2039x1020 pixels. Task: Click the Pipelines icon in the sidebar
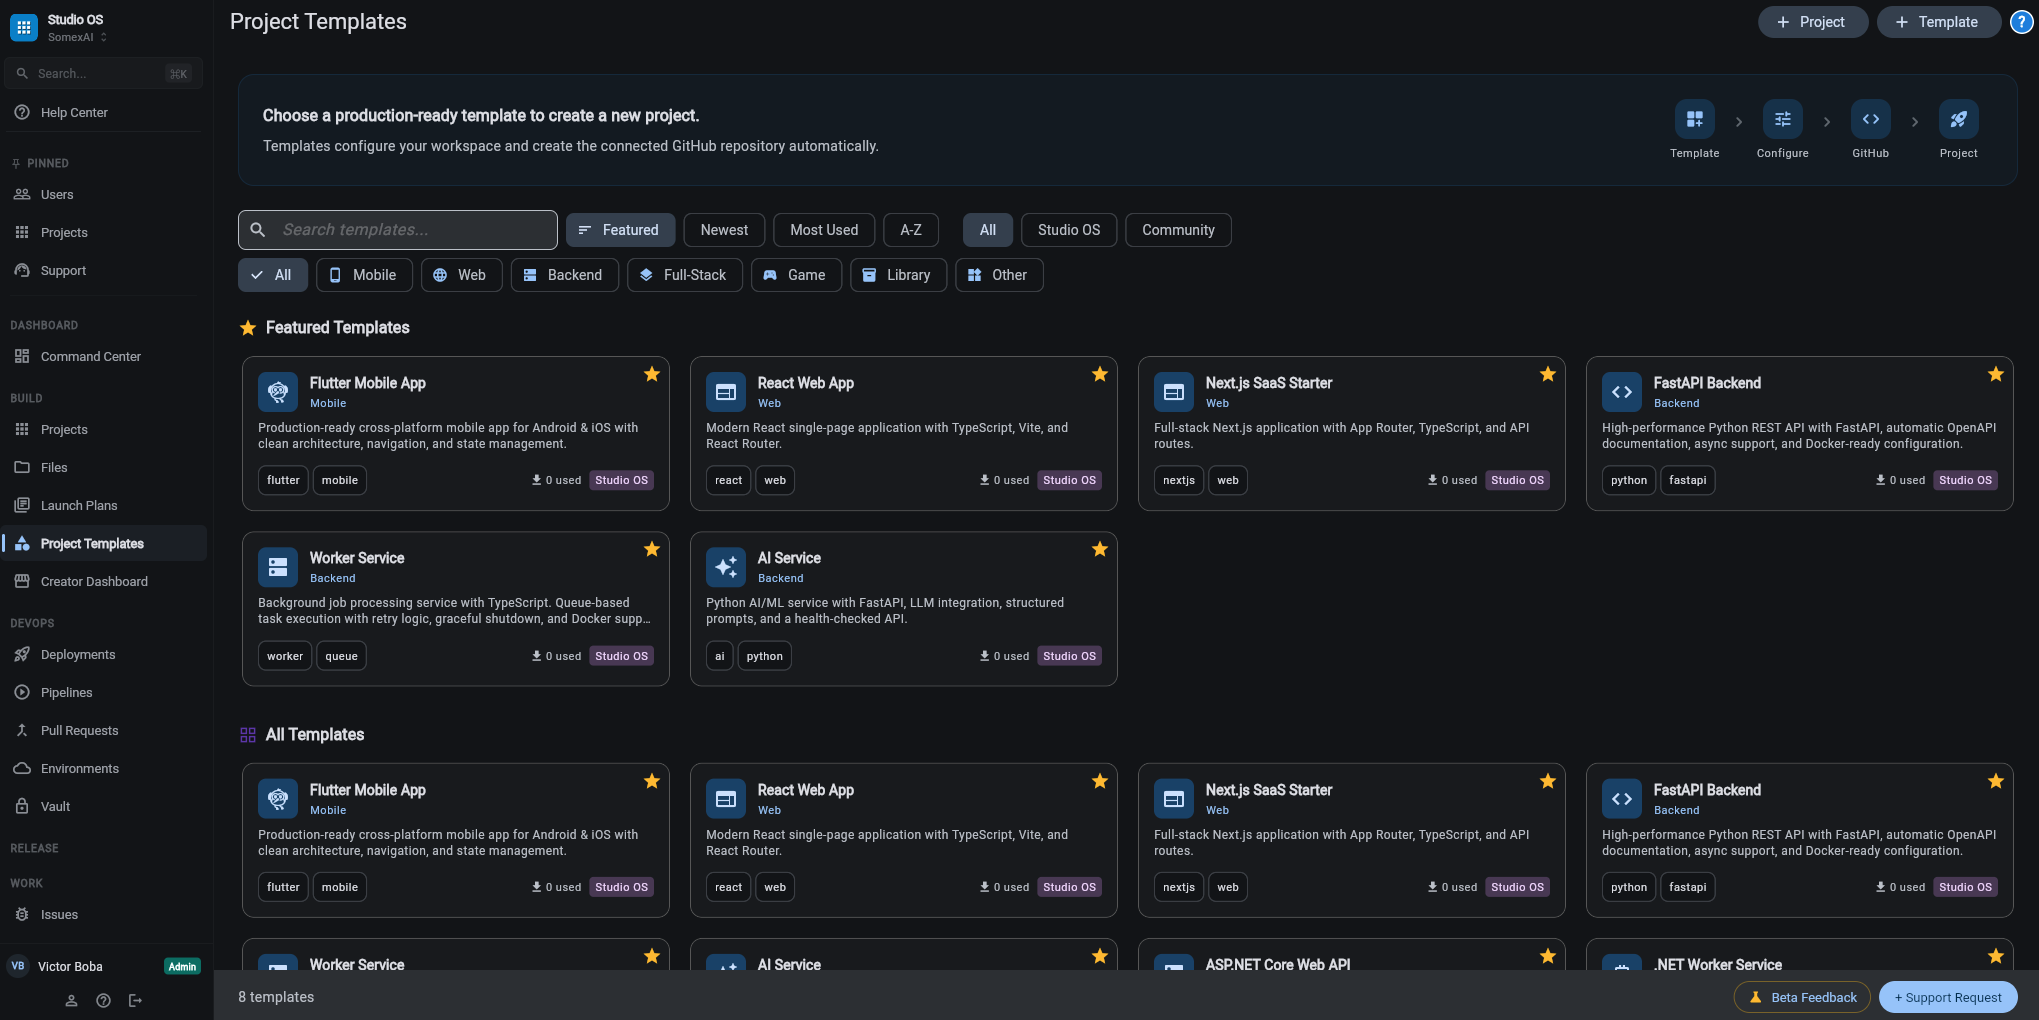click(x=22, y=692)
